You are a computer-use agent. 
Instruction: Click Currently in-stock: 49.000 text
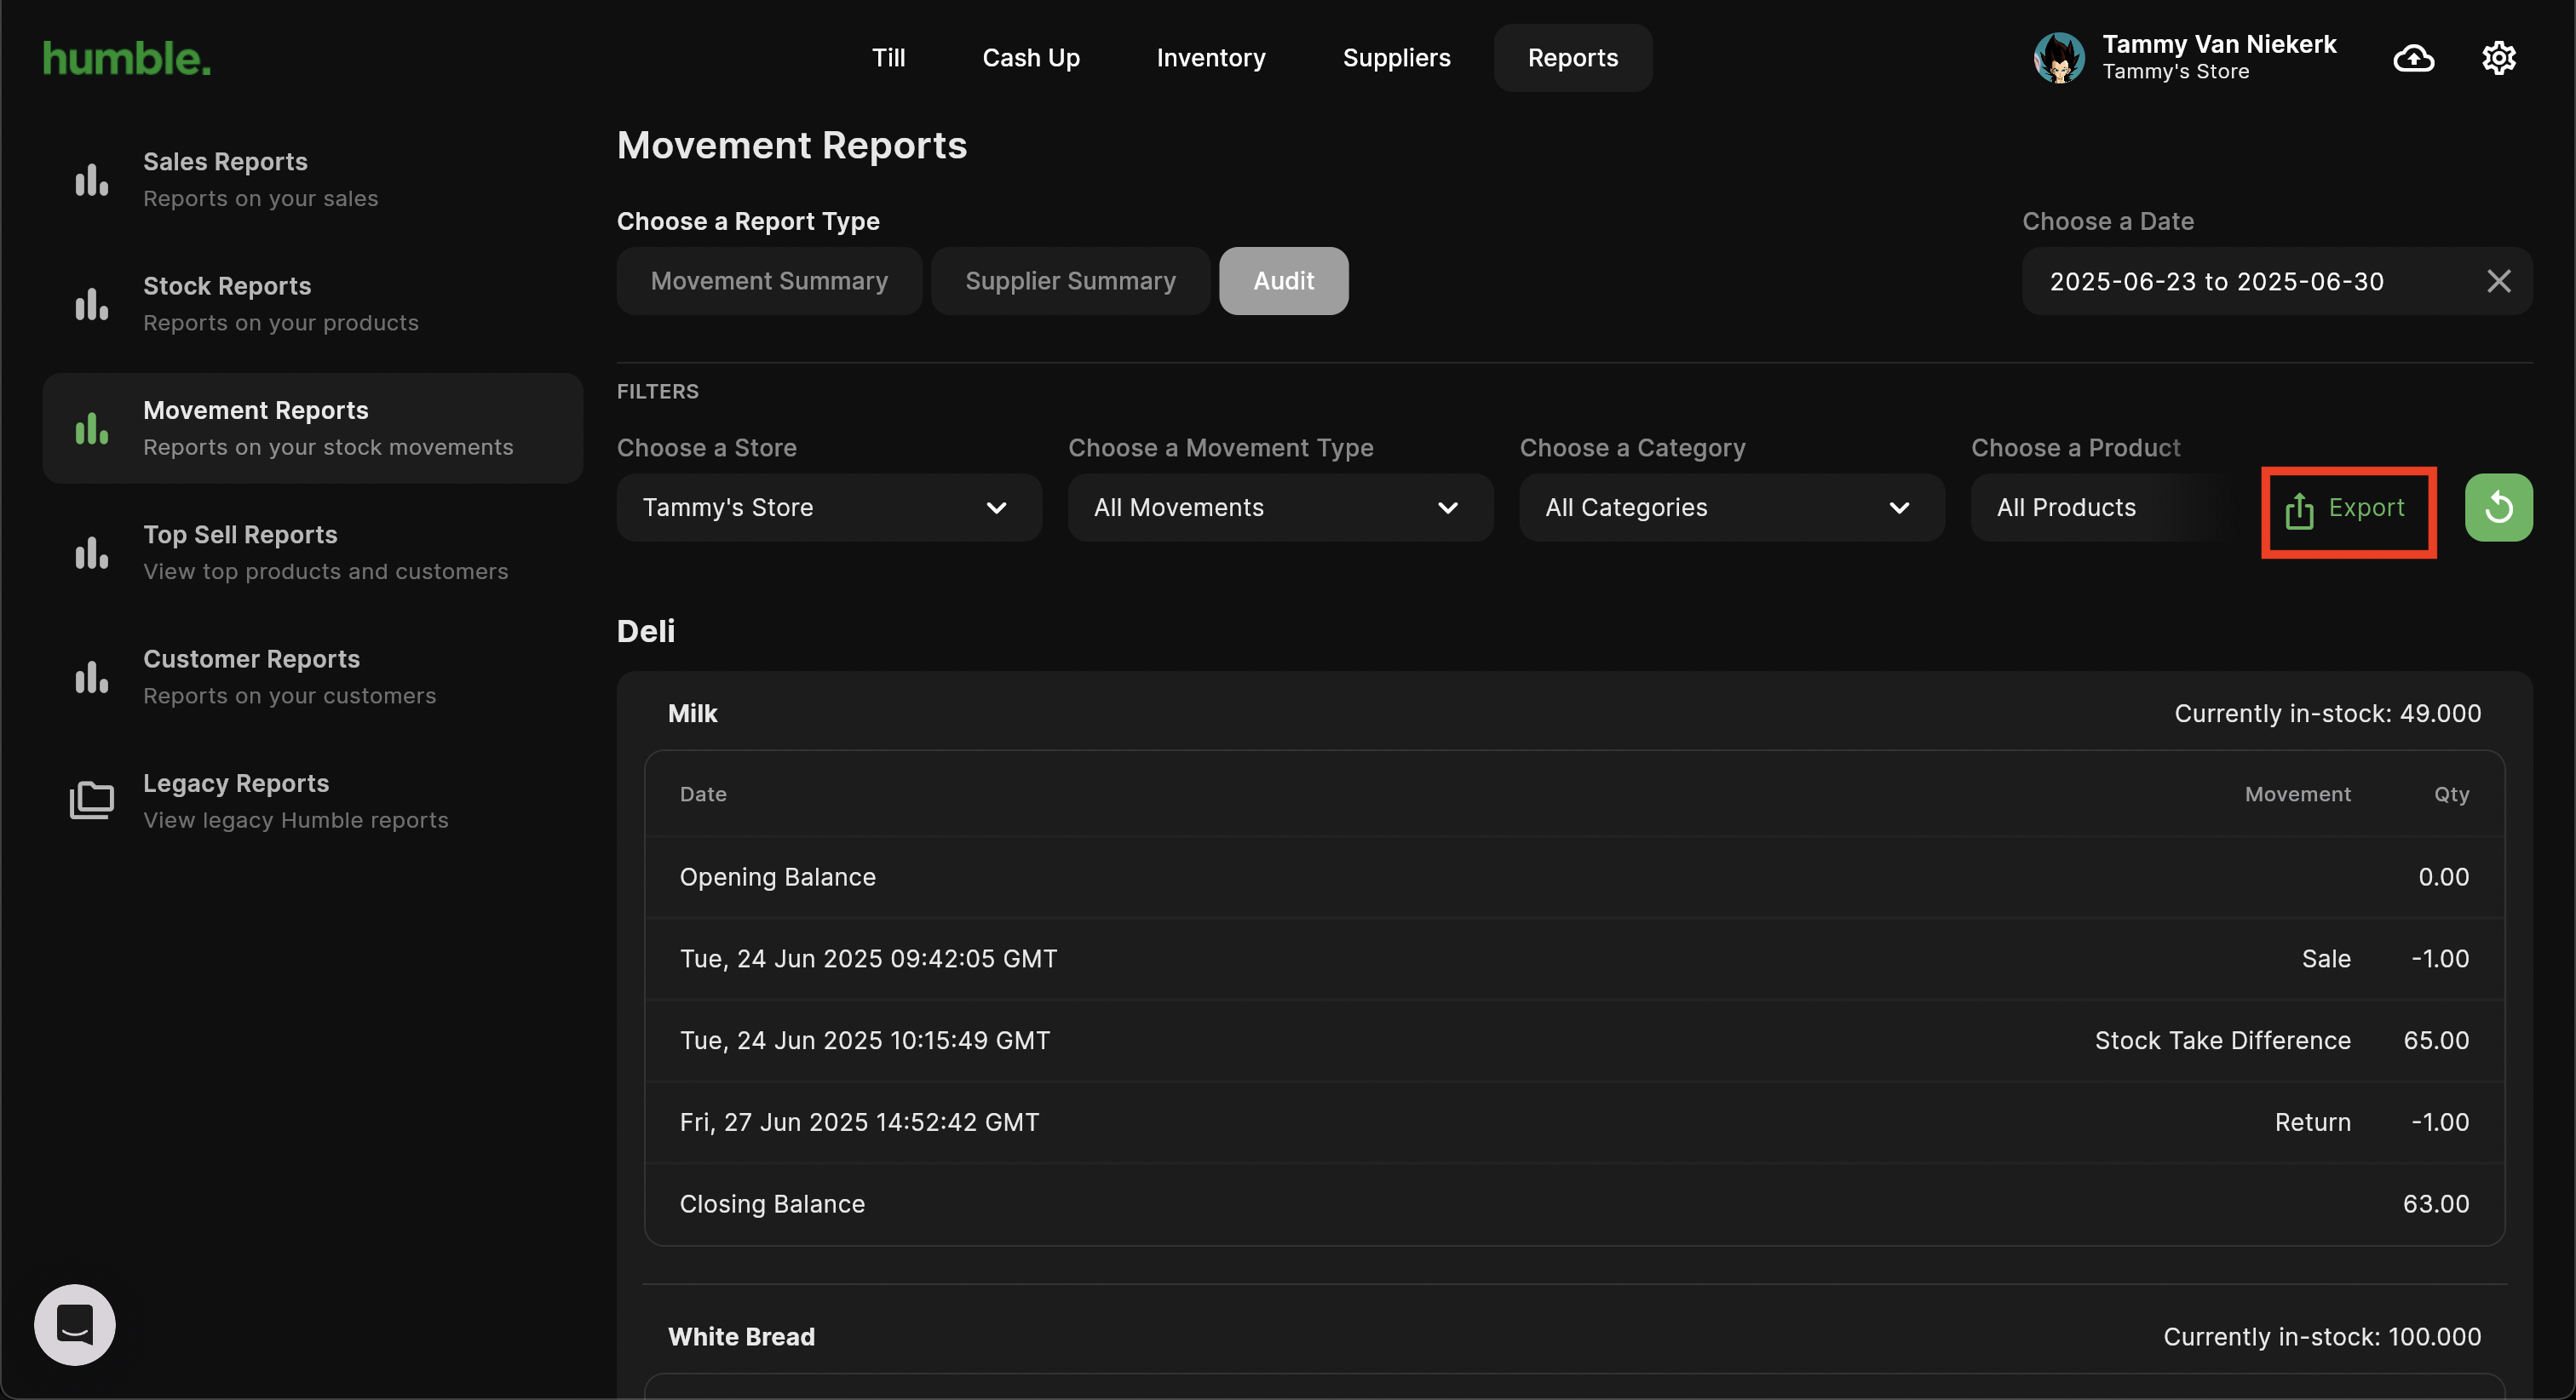click(x=2327, y=713)
